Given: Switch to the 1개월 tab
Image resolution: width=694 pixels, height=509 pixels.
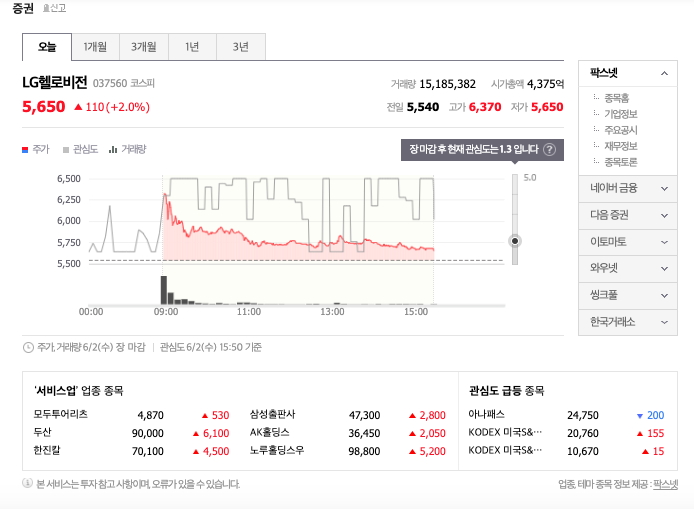Looking at the screenshot, I should [x=95, y=46].
